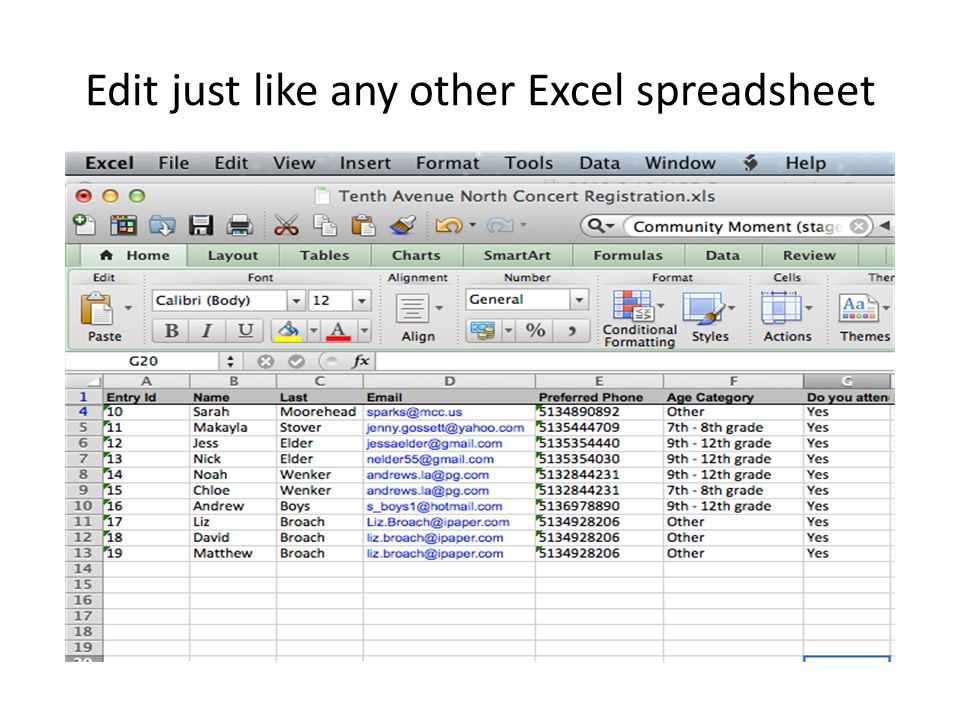This screenshot has width=960, height=720.
Task: Open the File menu
Action: [x=174, y=163]
